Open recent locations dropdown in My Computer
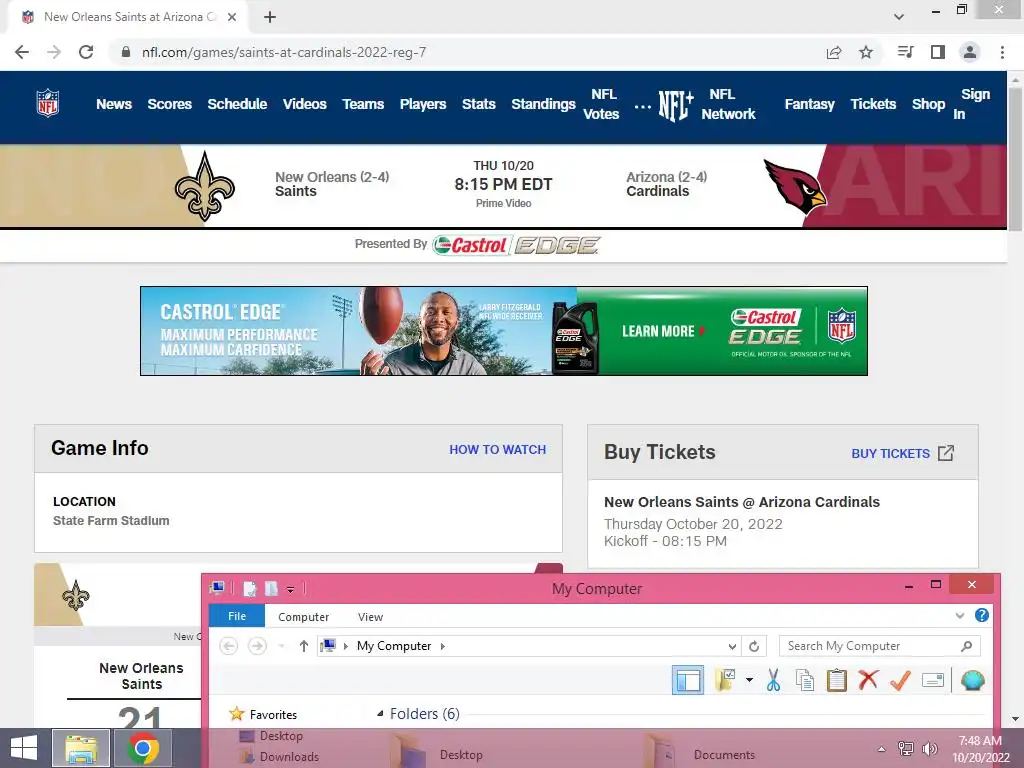The width and height of the screenshot is (1024, 768). (281, 646)
